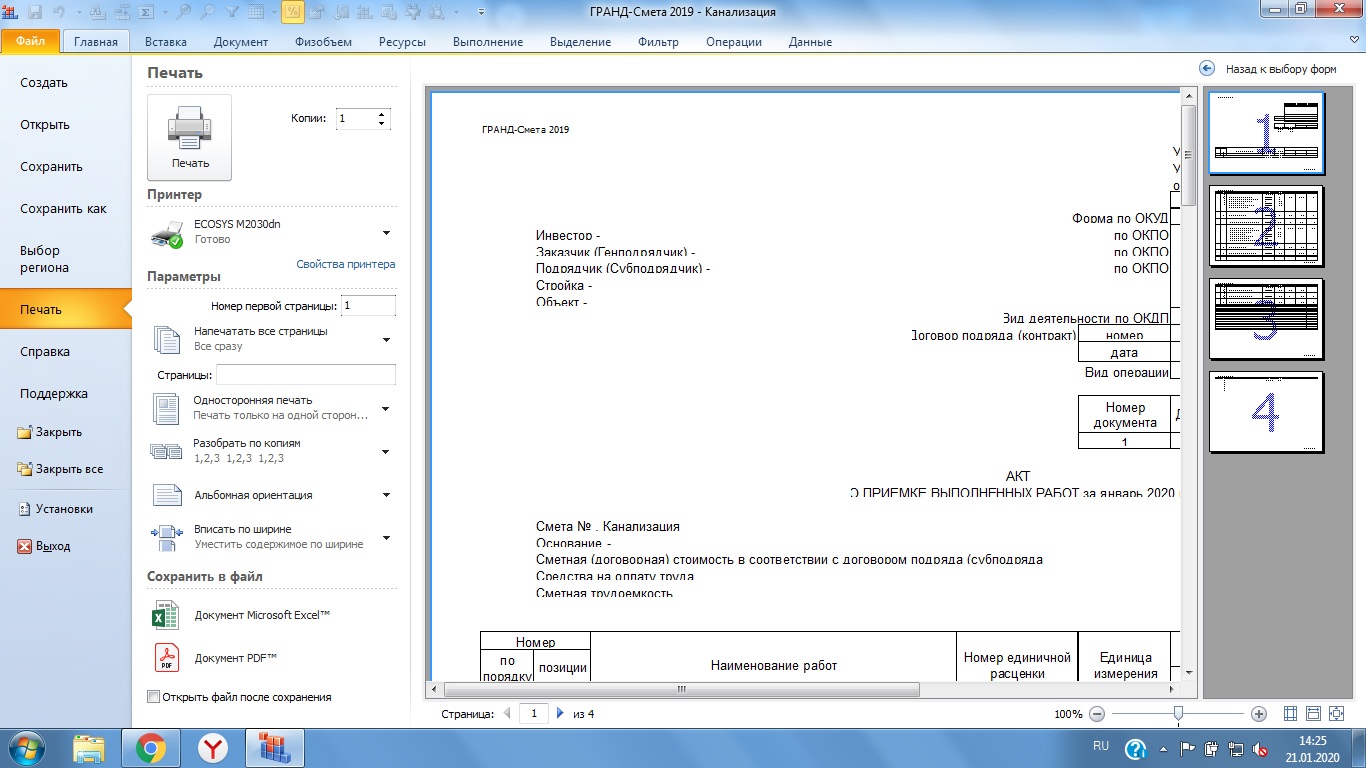The height and width of the screenshot is (768, 1366).
Task: Select page 3 thumbnail
Action: (x=1266, y=319)
